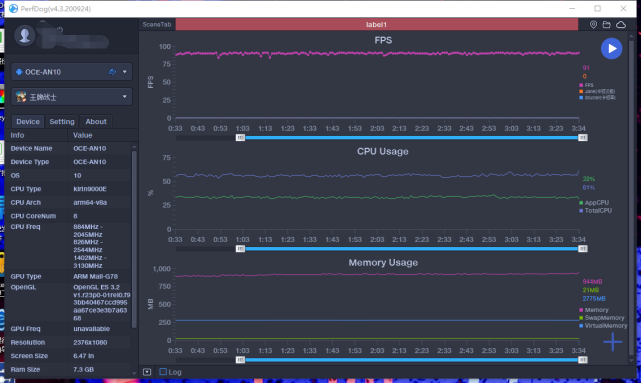Toggle AppCPU series in CPU legend
641x383 pixels.
pyautogui.click(x=594, y=202)
